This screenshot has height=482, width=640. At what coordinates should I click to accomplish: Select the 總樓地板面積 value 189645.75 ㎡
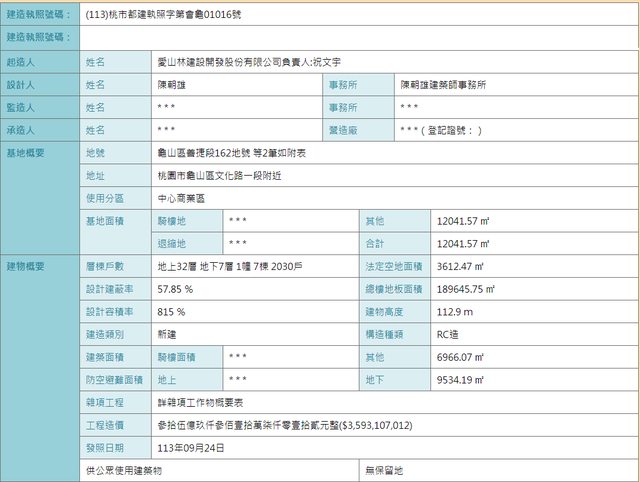coord(467,289)
